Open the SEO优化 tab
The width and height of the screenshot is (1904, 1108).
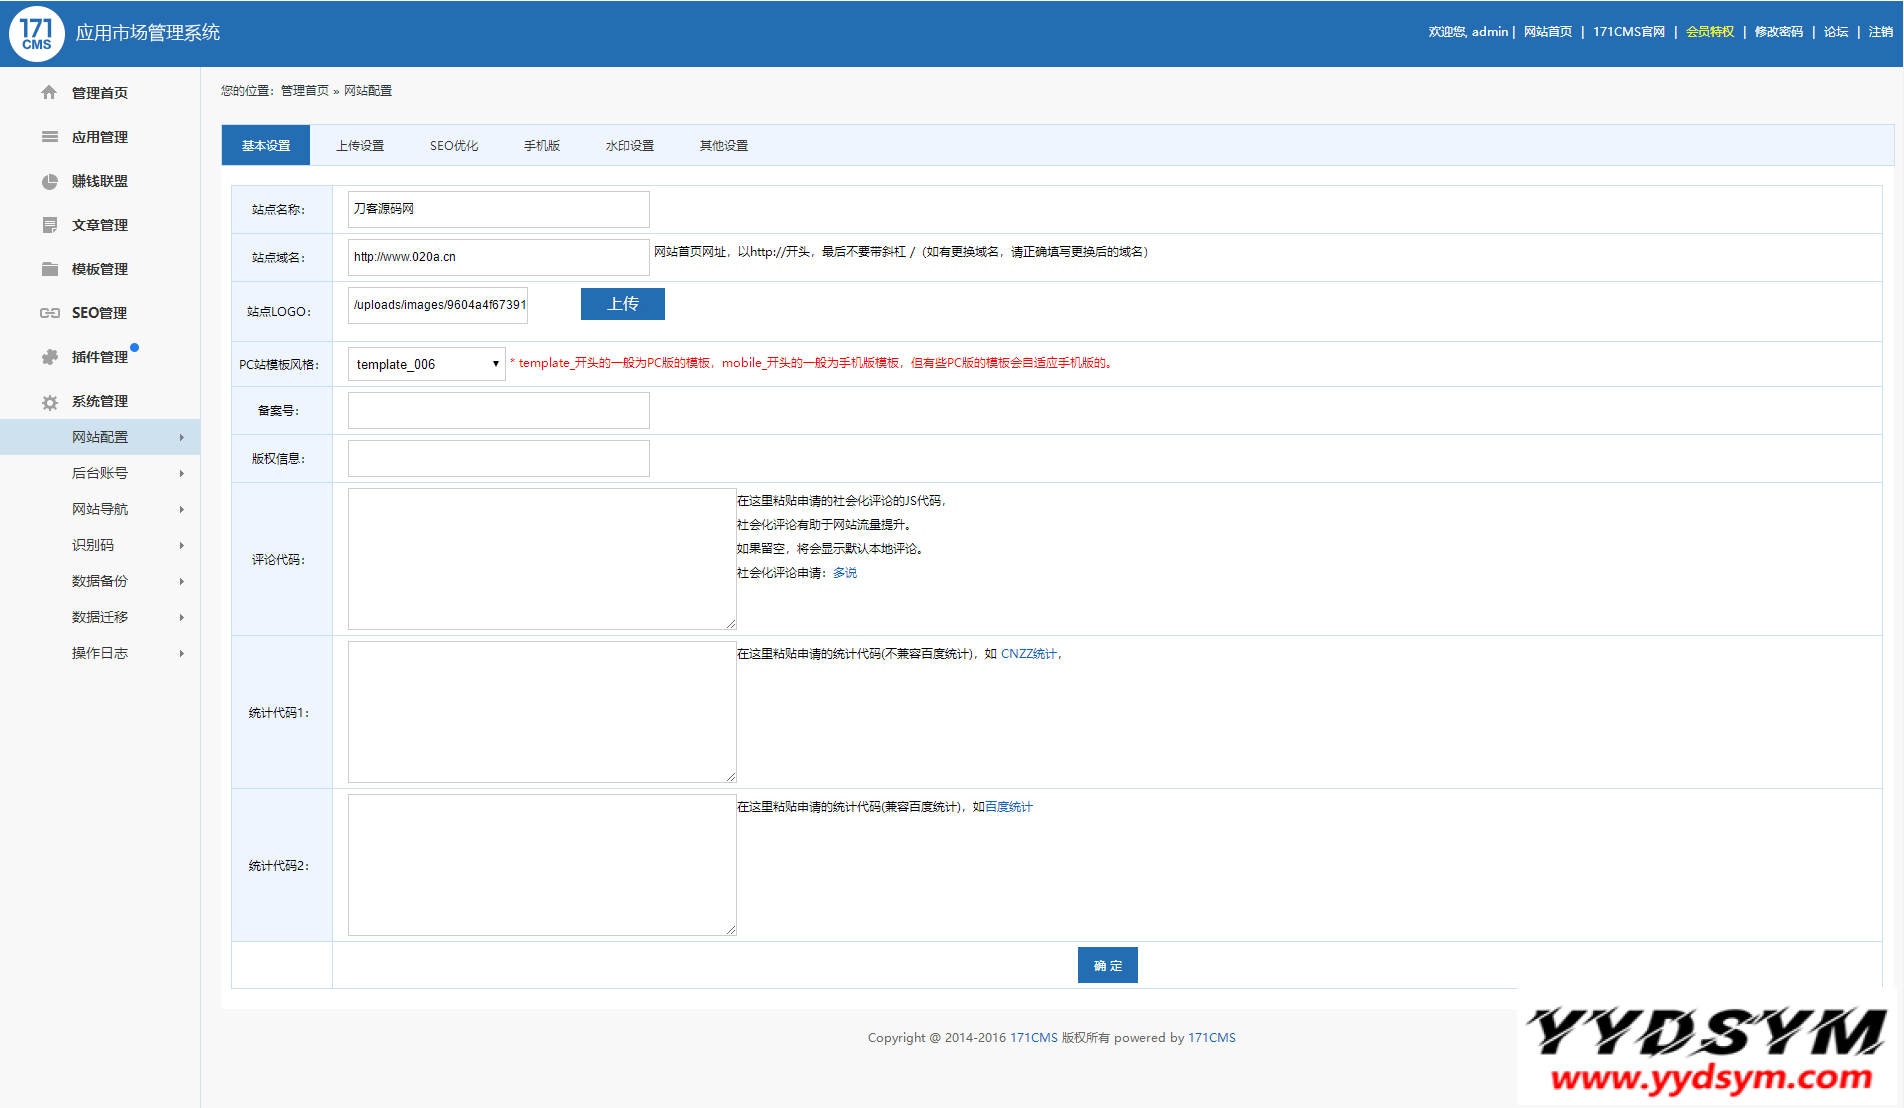[x=454, y=146]
